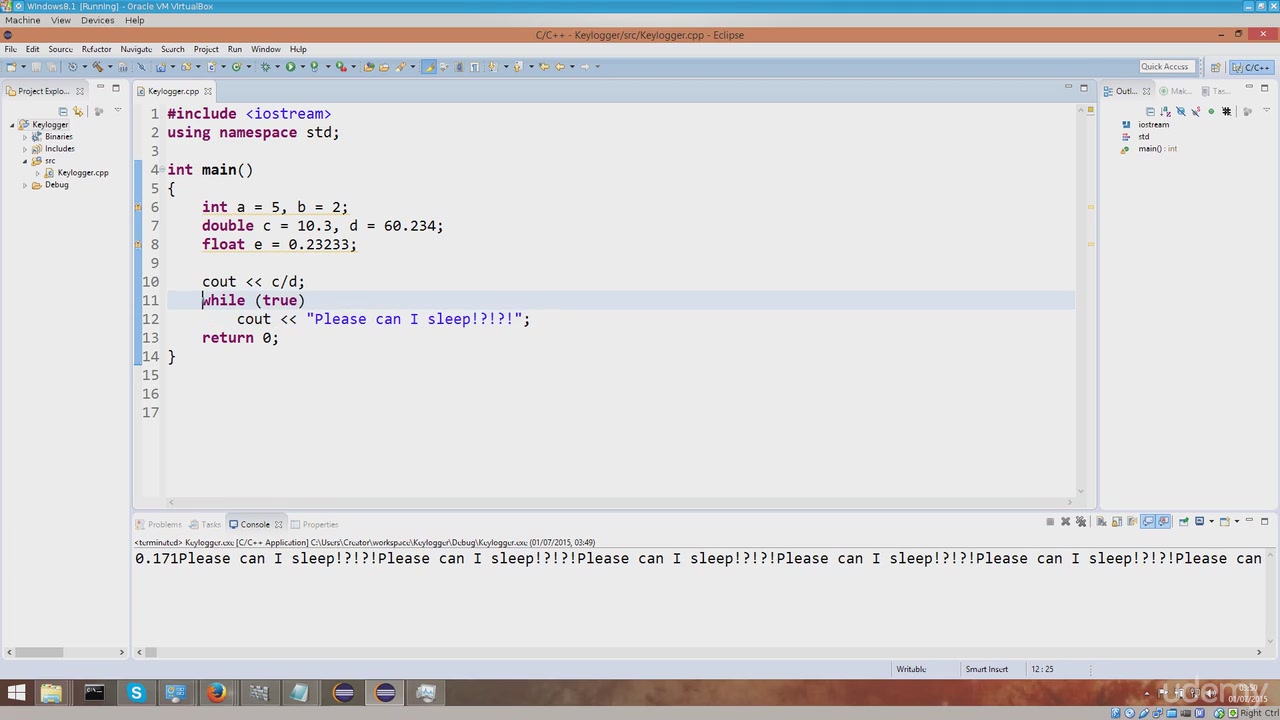Click the Debug bug icon in toolbar

coord(265,67)
